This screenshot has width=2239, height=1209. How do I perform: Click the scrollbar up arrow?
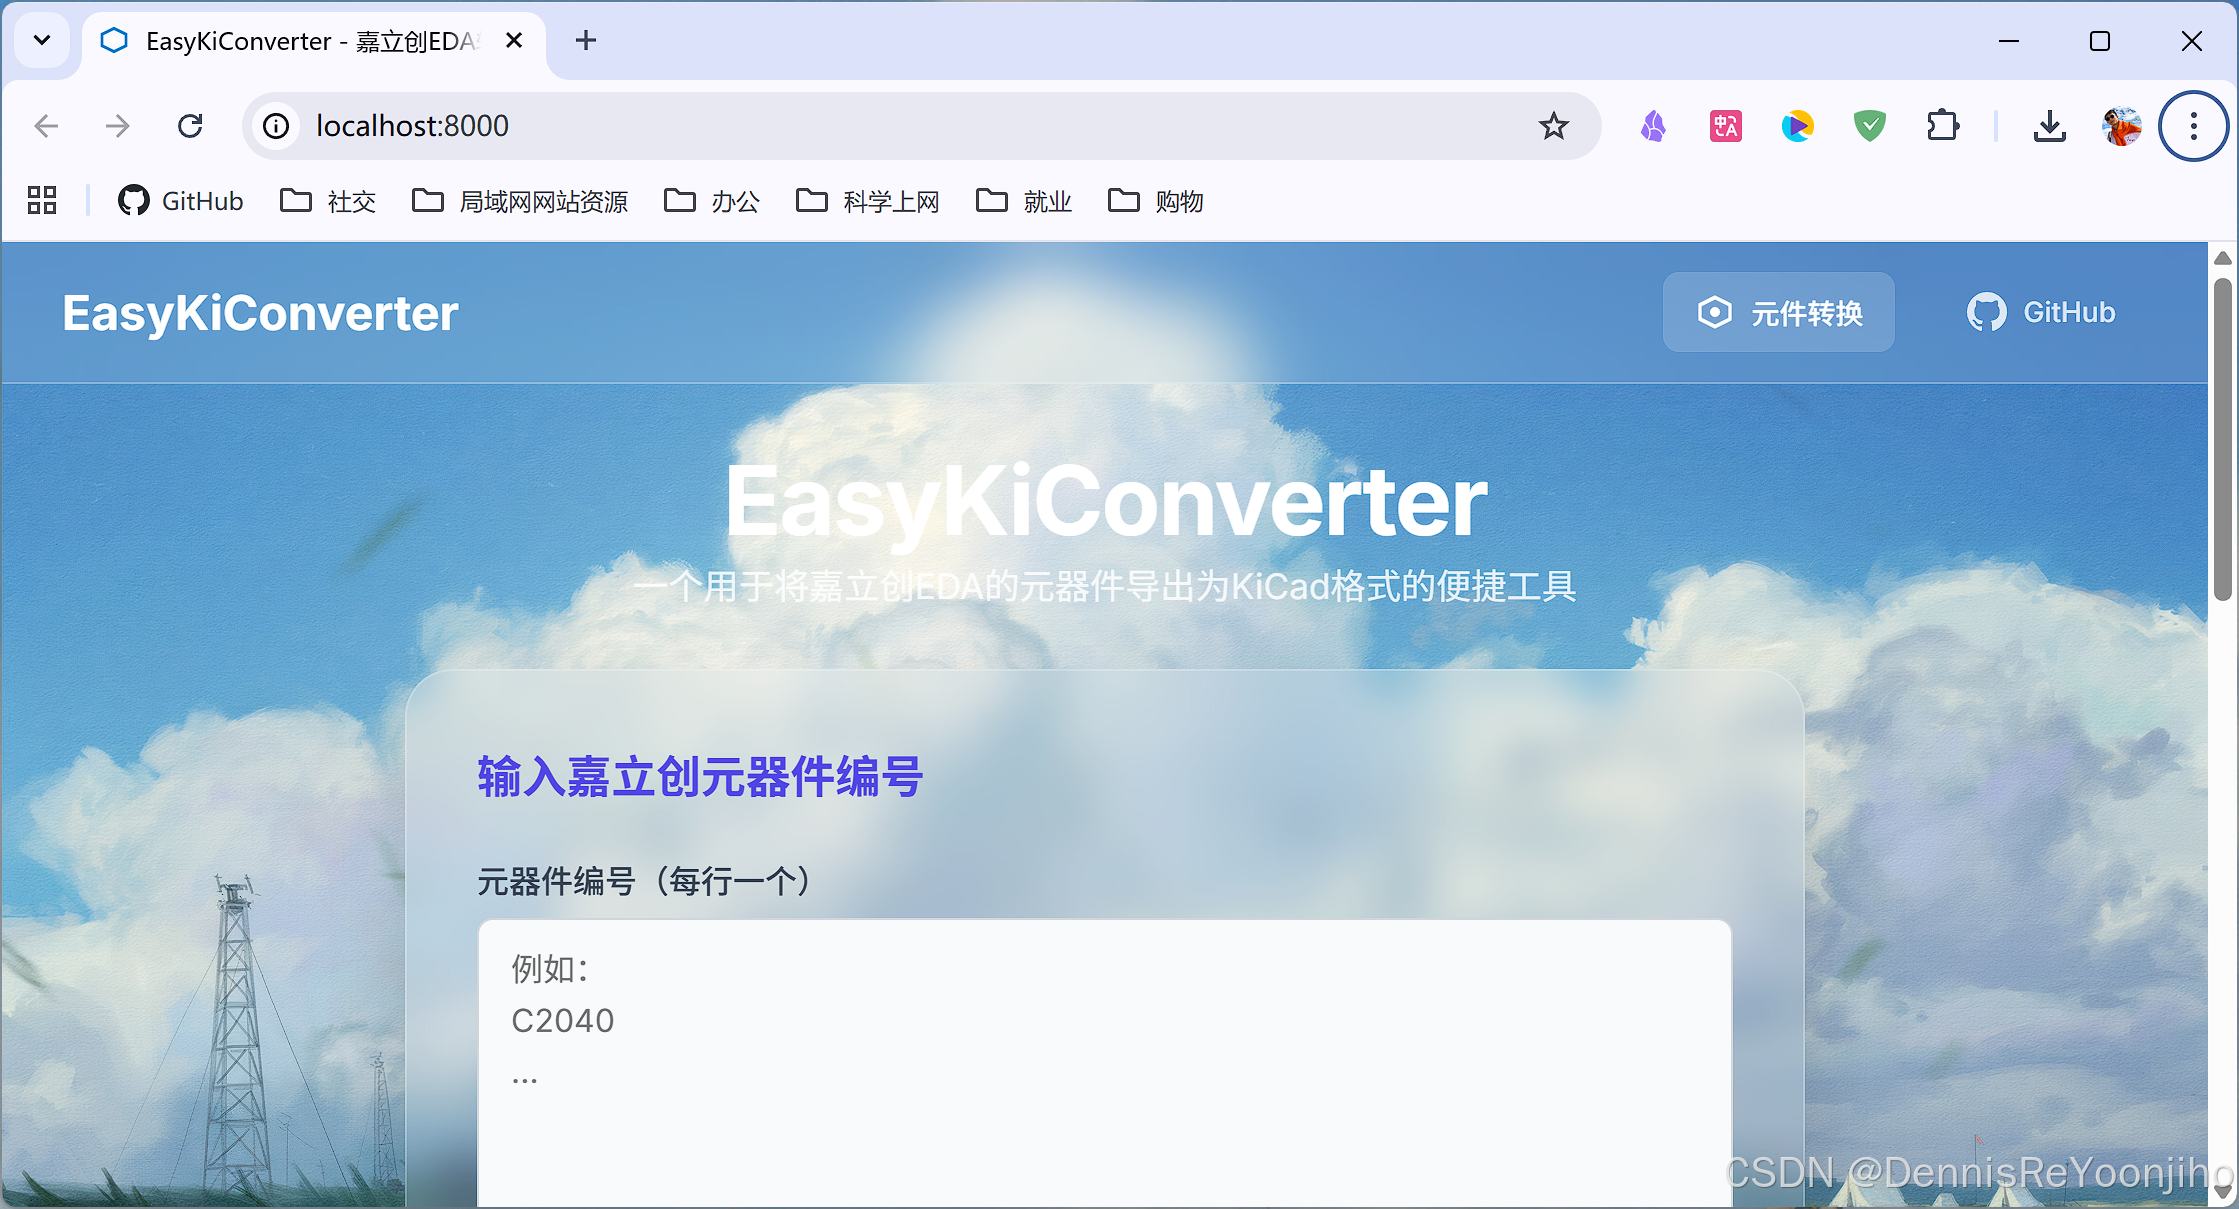point(2222,258)
